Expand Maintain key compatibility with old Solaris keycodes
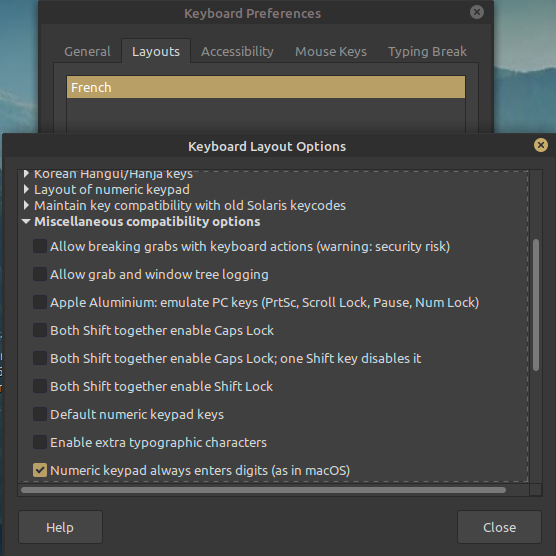The image size is (556, 556). 26,205
